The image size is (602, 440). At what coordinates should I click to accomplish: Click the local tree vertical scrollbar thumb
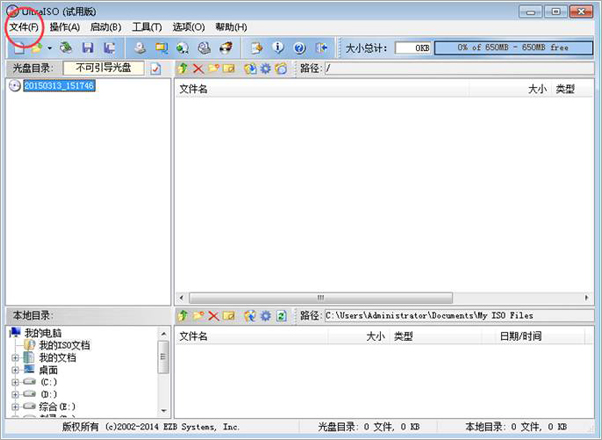pyautogui.click(x=163, y=357)
